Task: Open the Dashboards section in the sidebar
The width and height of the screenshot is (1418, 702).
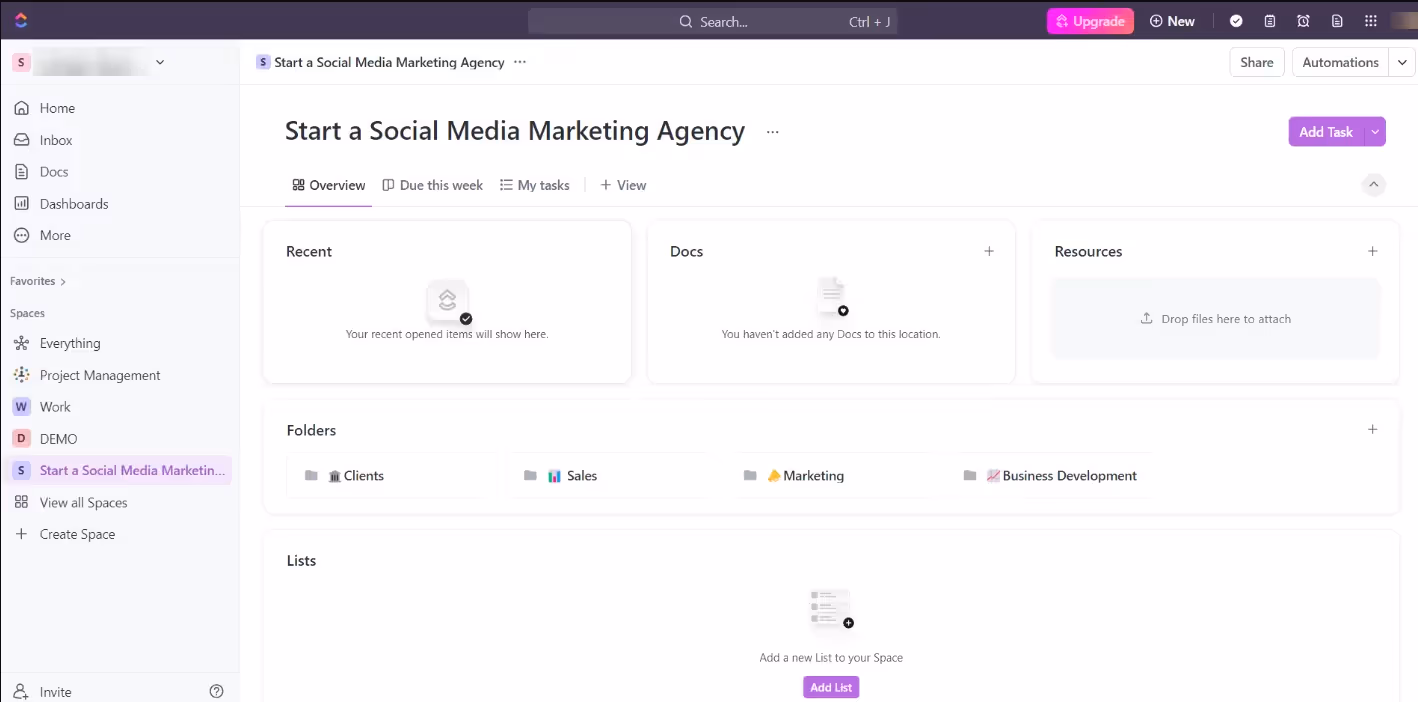Action: 73,203
